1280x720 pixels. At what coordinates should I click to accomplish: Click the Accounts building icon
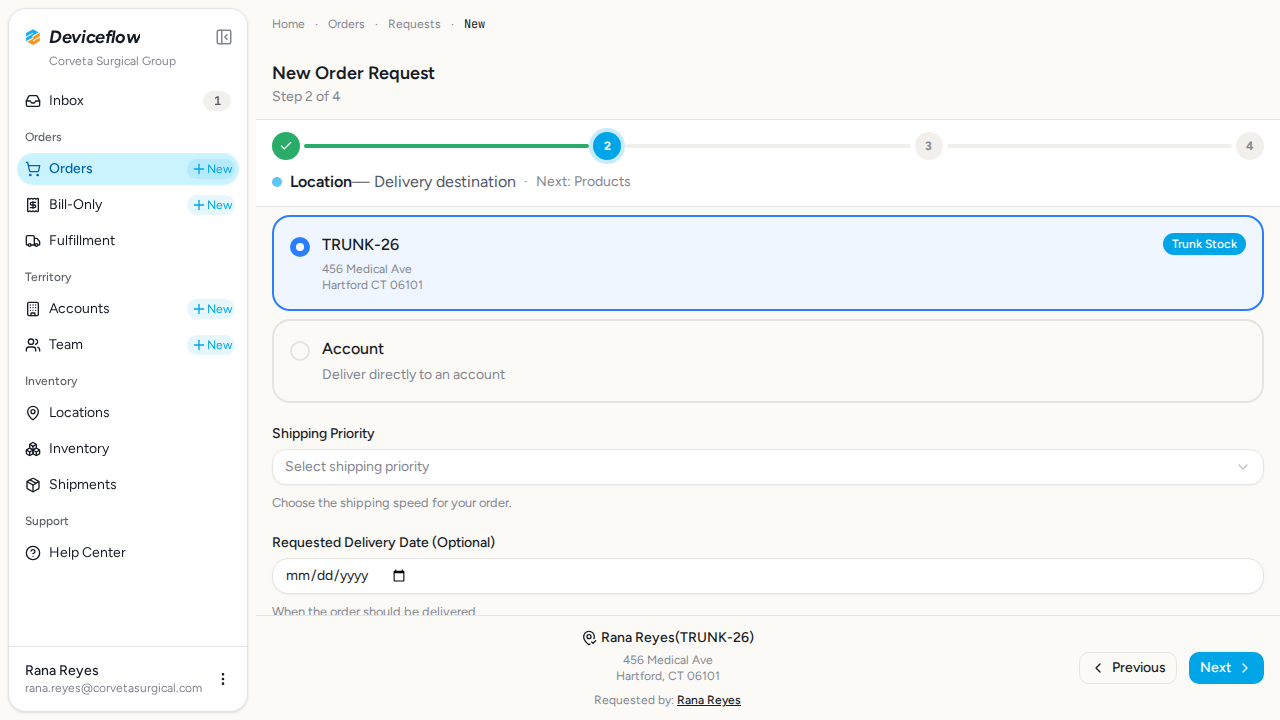pyautogui.click(x=33, y=309)
